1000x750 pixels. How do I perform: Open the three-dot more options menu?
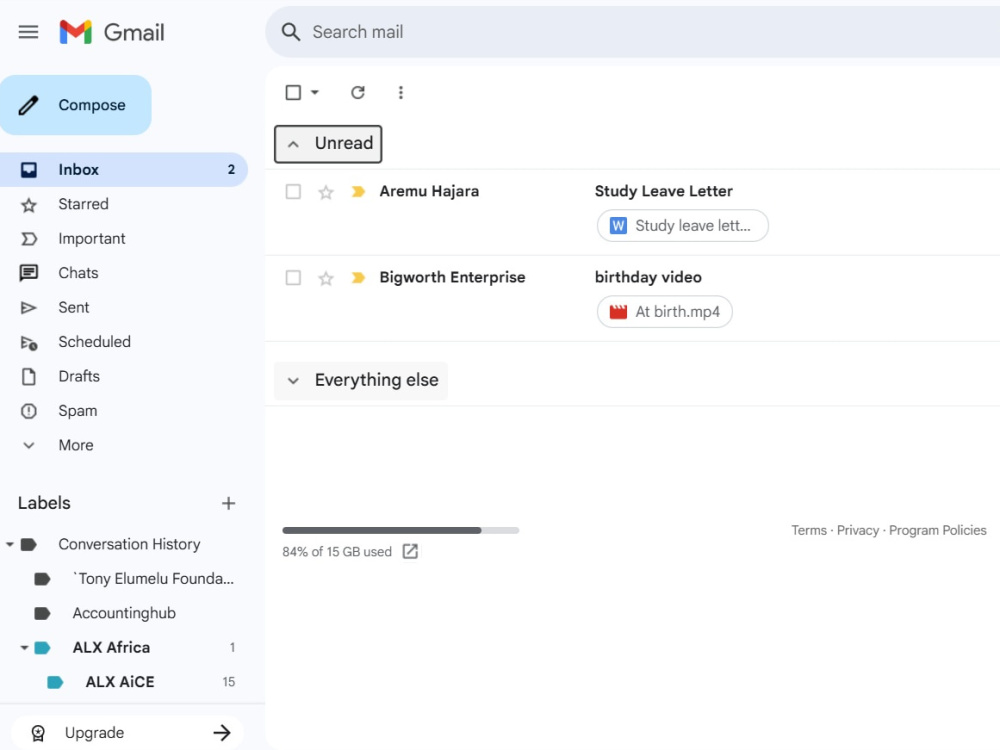tap(401, 92)
